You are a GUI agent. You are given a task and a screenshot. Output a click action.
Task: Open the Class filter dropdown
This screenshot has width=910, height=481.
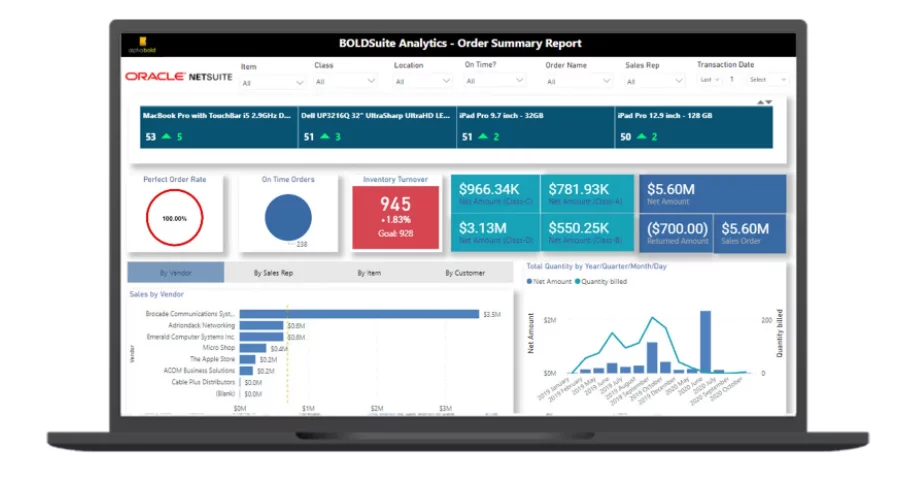[x=345, y=81]
